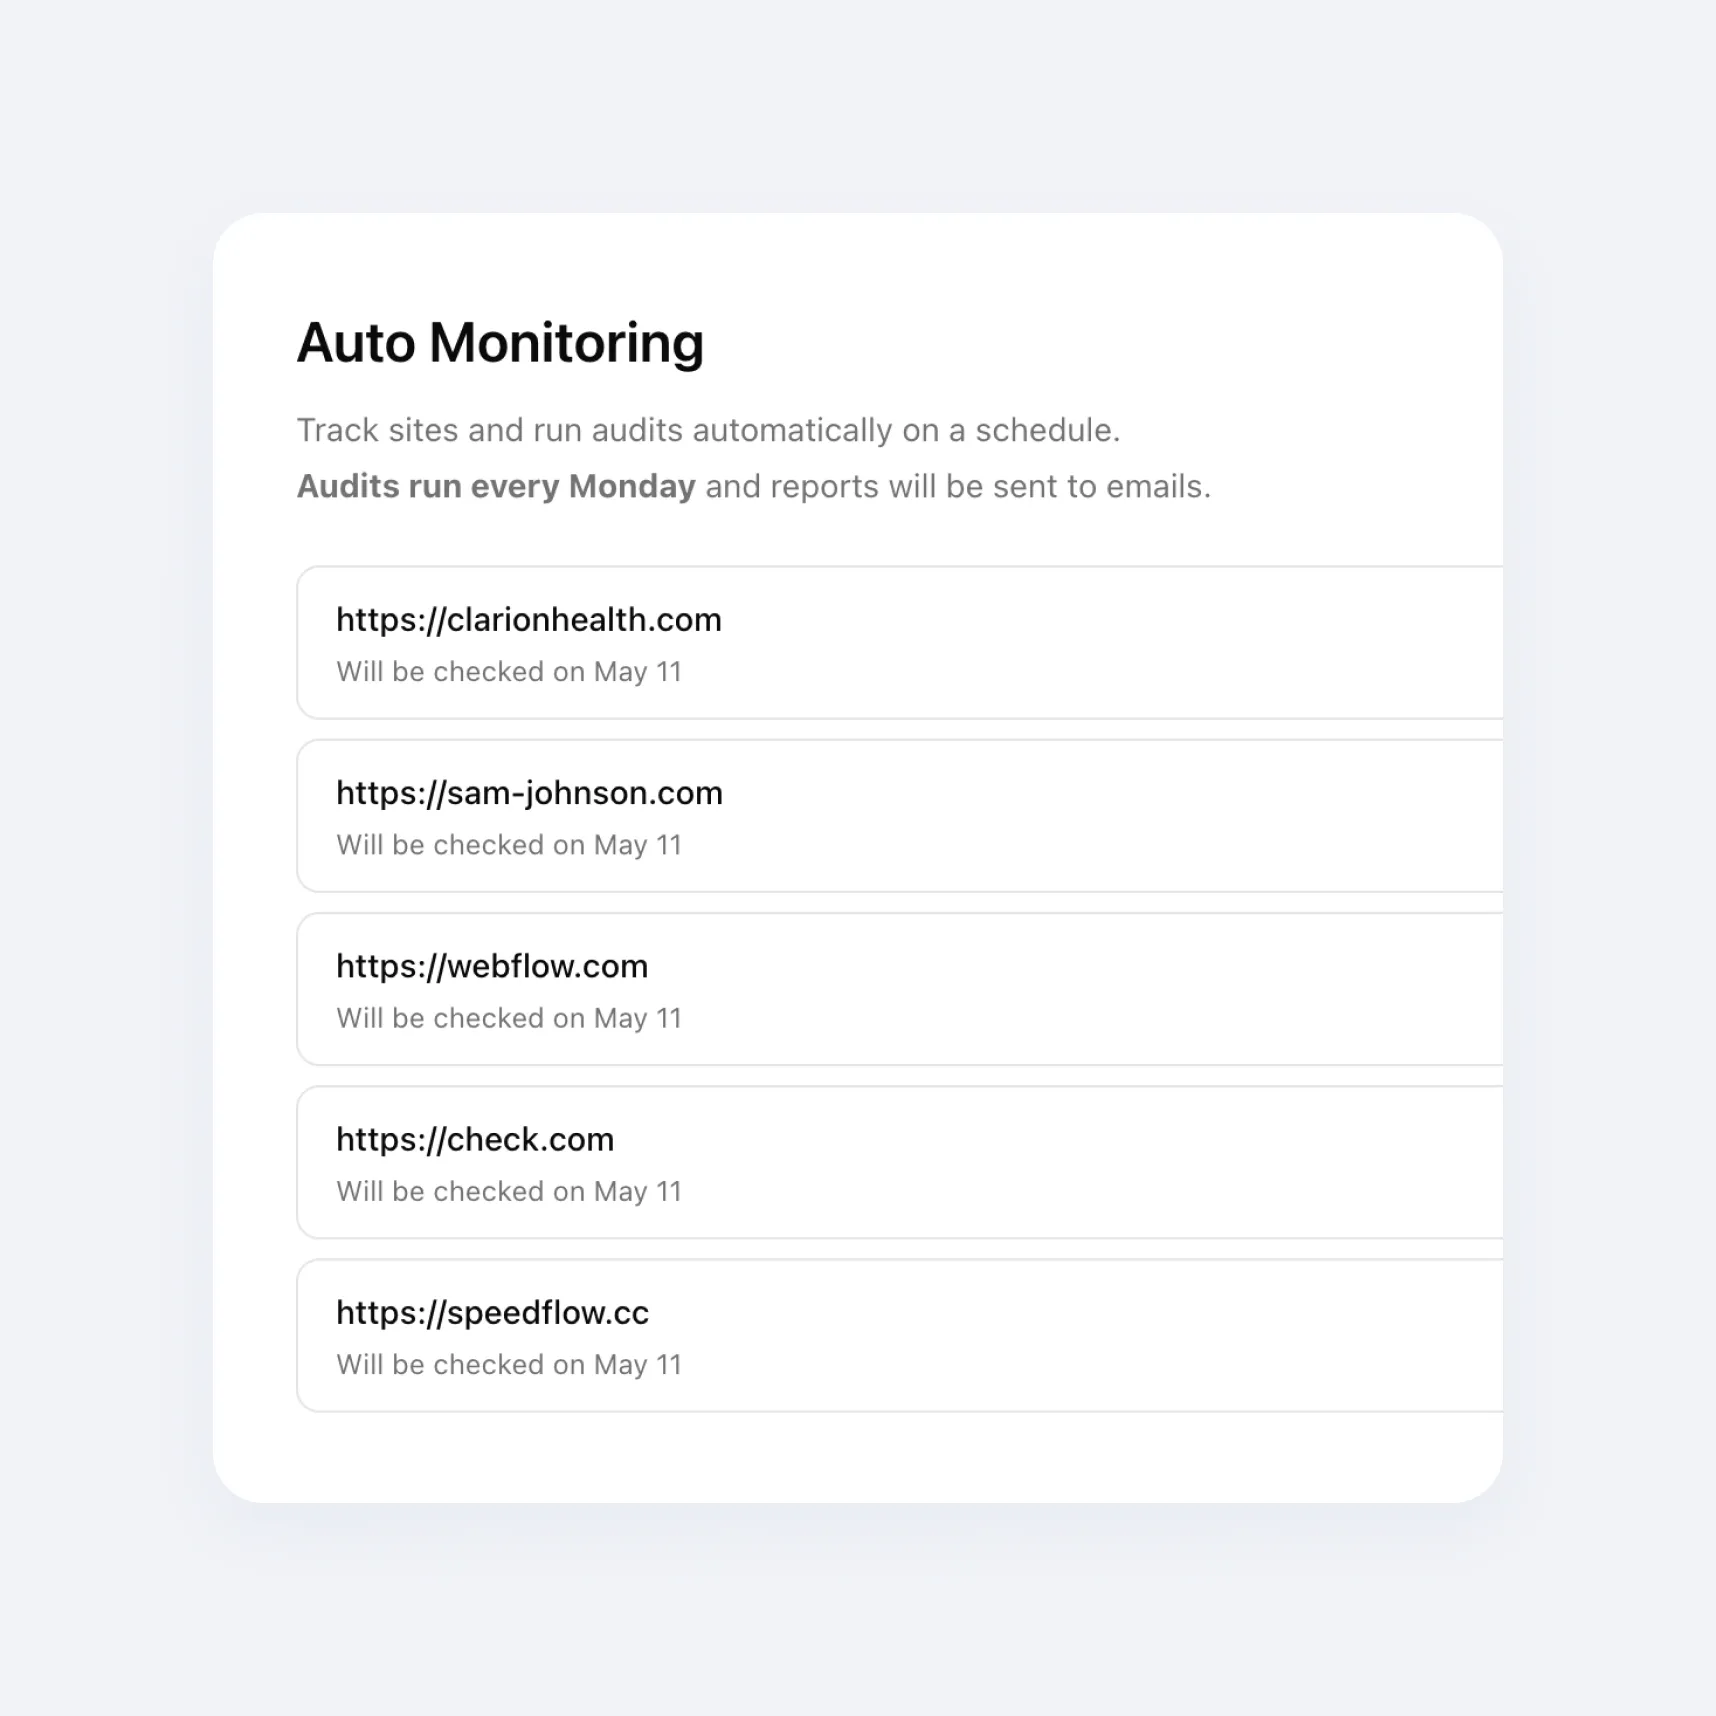The height and width of the screenshot is (1716, 1716).
Task: Choose the check.com site card
Action: [x=900, y=1162]
